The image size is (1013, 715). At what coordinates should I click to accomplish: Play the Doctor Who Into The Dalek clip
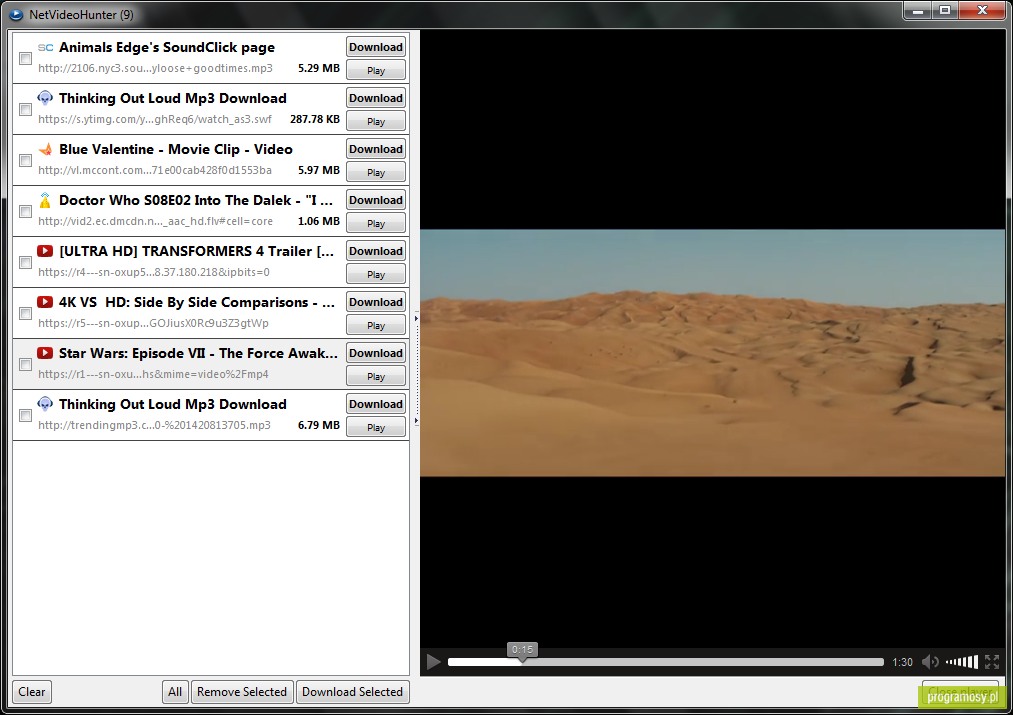pyautogui.click(x=376, y=223)
